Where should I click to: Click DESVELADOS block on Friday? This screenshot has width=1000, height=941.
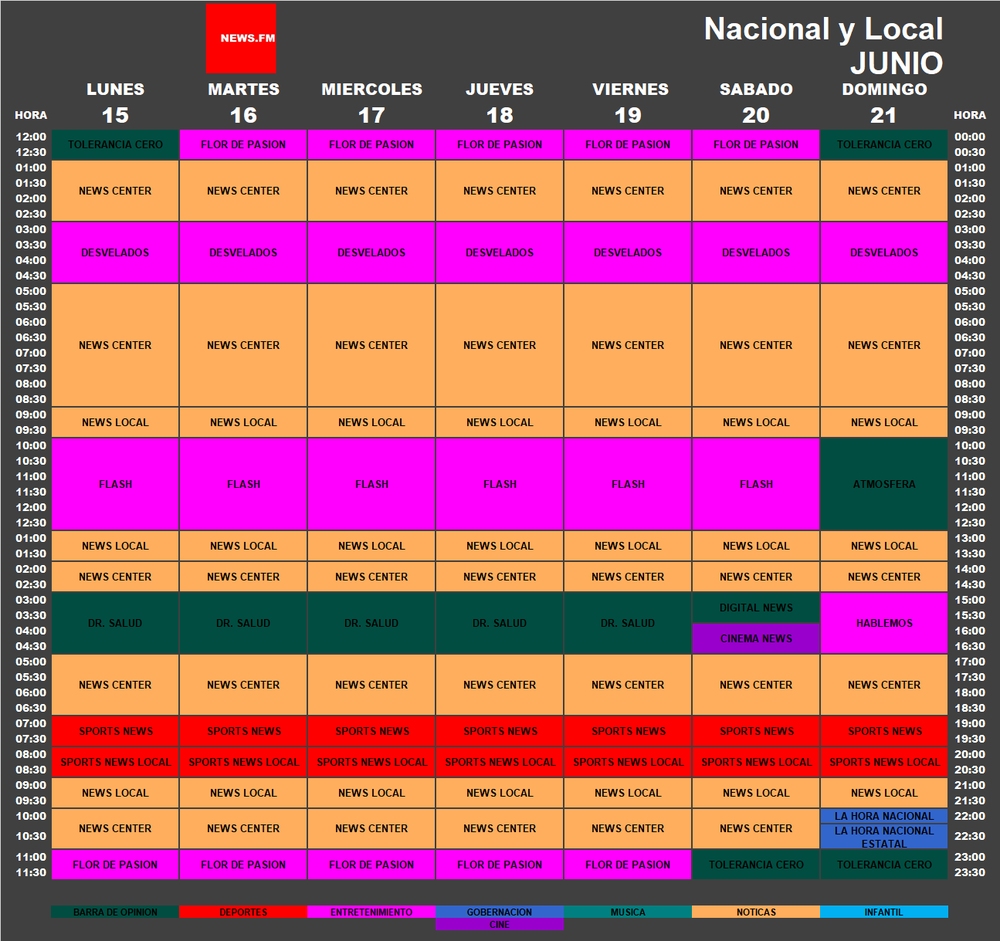tap(628, 252)
